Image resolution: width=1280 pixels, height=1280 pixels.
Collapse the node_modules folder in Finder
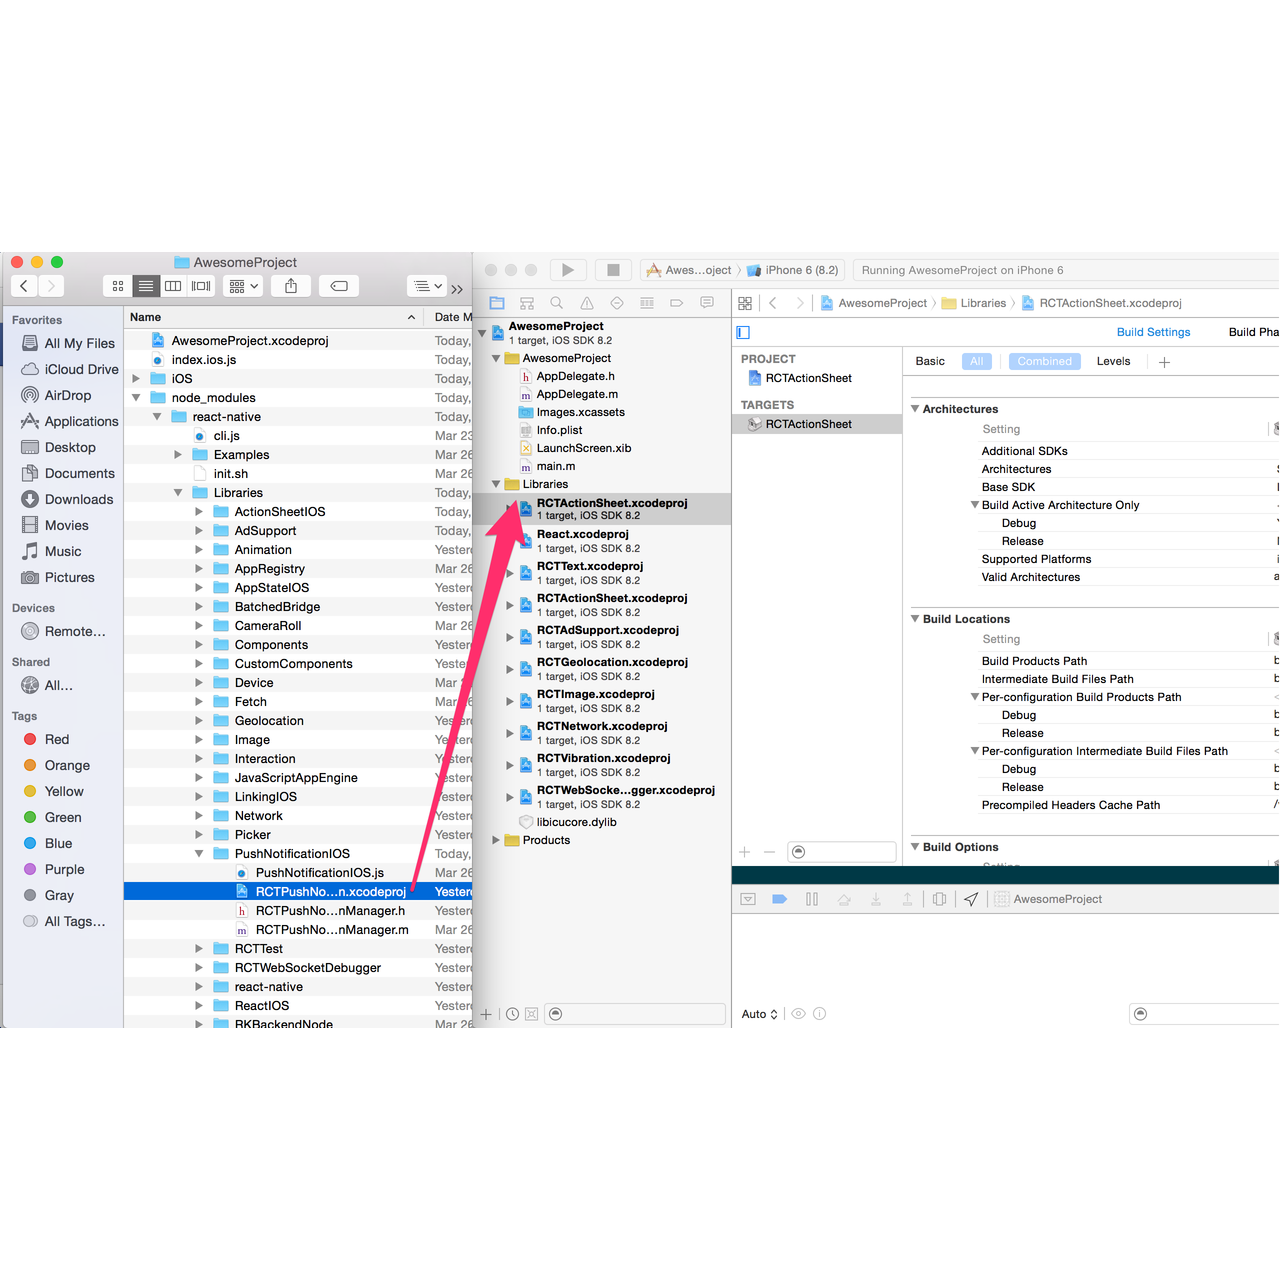(x=136, y=397)
